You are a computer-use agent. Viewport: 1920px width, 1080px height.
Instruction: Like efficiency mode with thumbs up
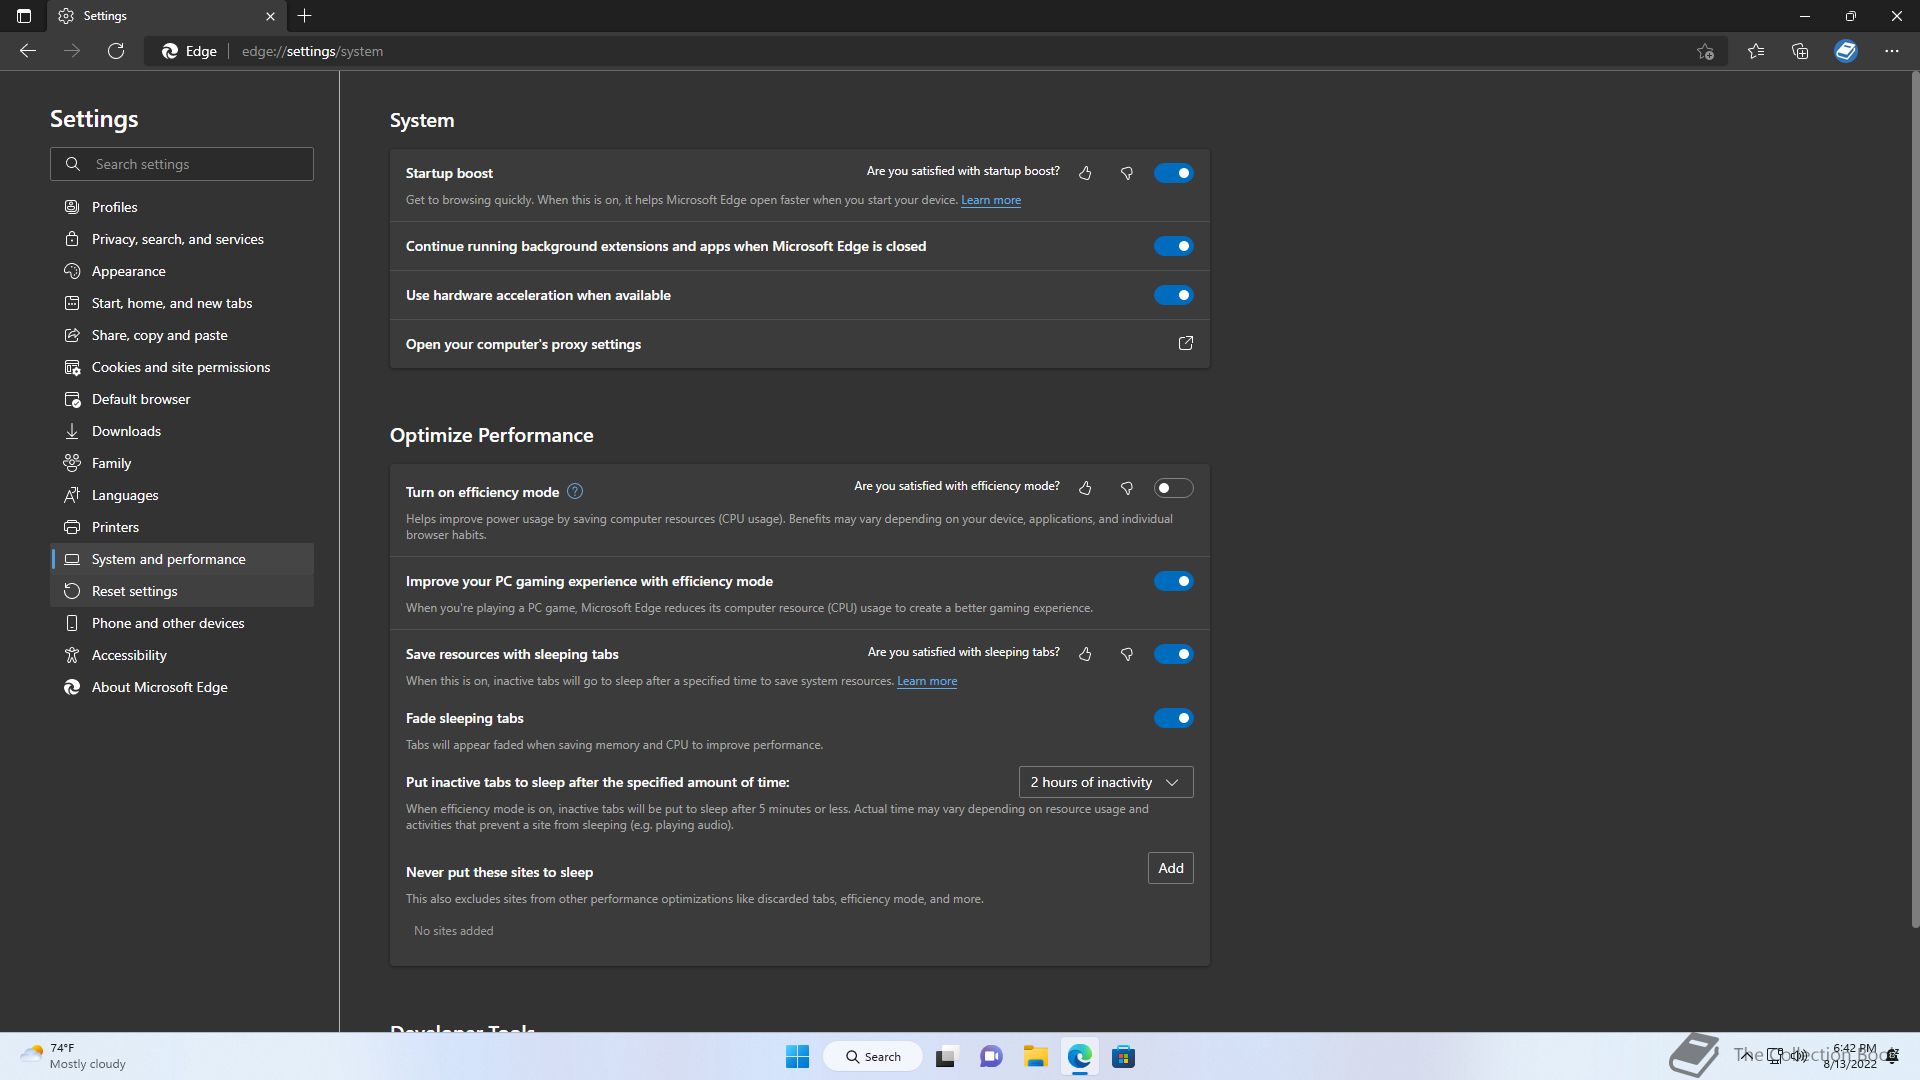[1085, 488]
